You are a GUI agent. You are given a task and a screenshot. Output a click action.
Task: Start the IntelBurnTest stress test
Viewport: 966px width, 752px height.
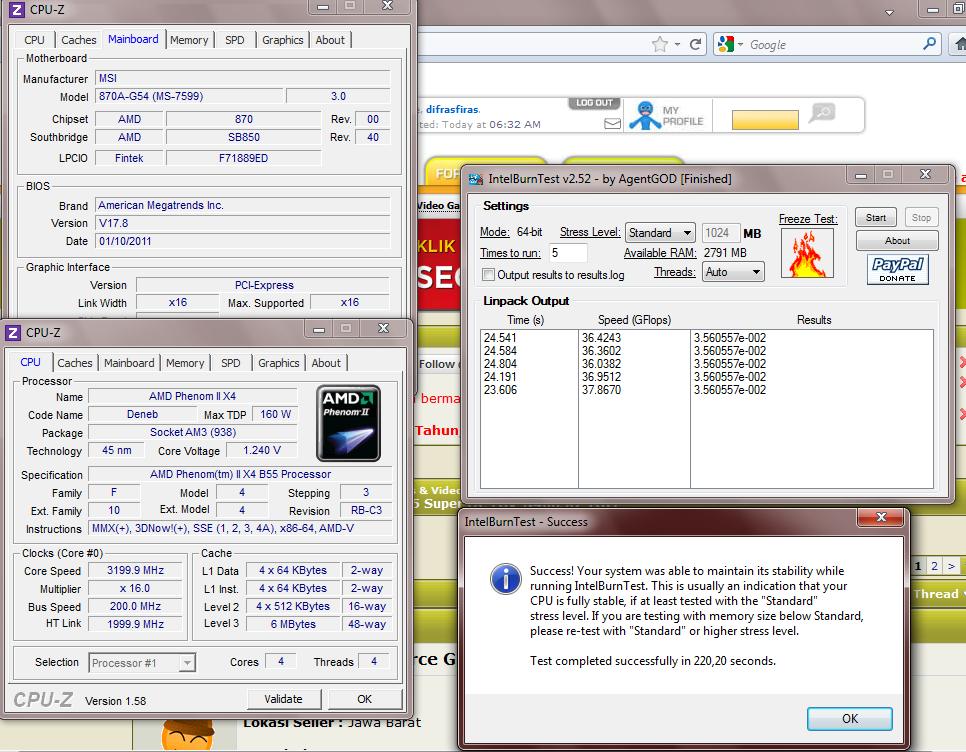[875, 218]
